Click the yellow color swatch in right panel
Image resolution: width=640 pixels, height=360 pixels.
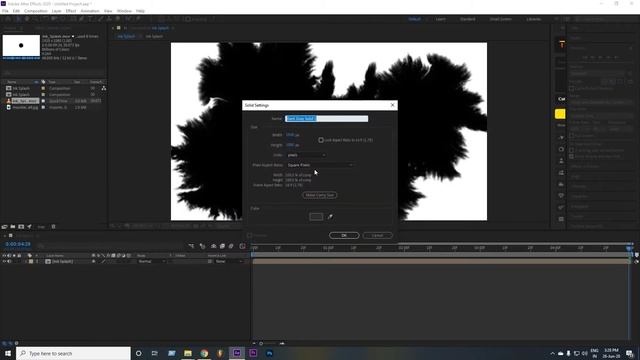(560, 114)
